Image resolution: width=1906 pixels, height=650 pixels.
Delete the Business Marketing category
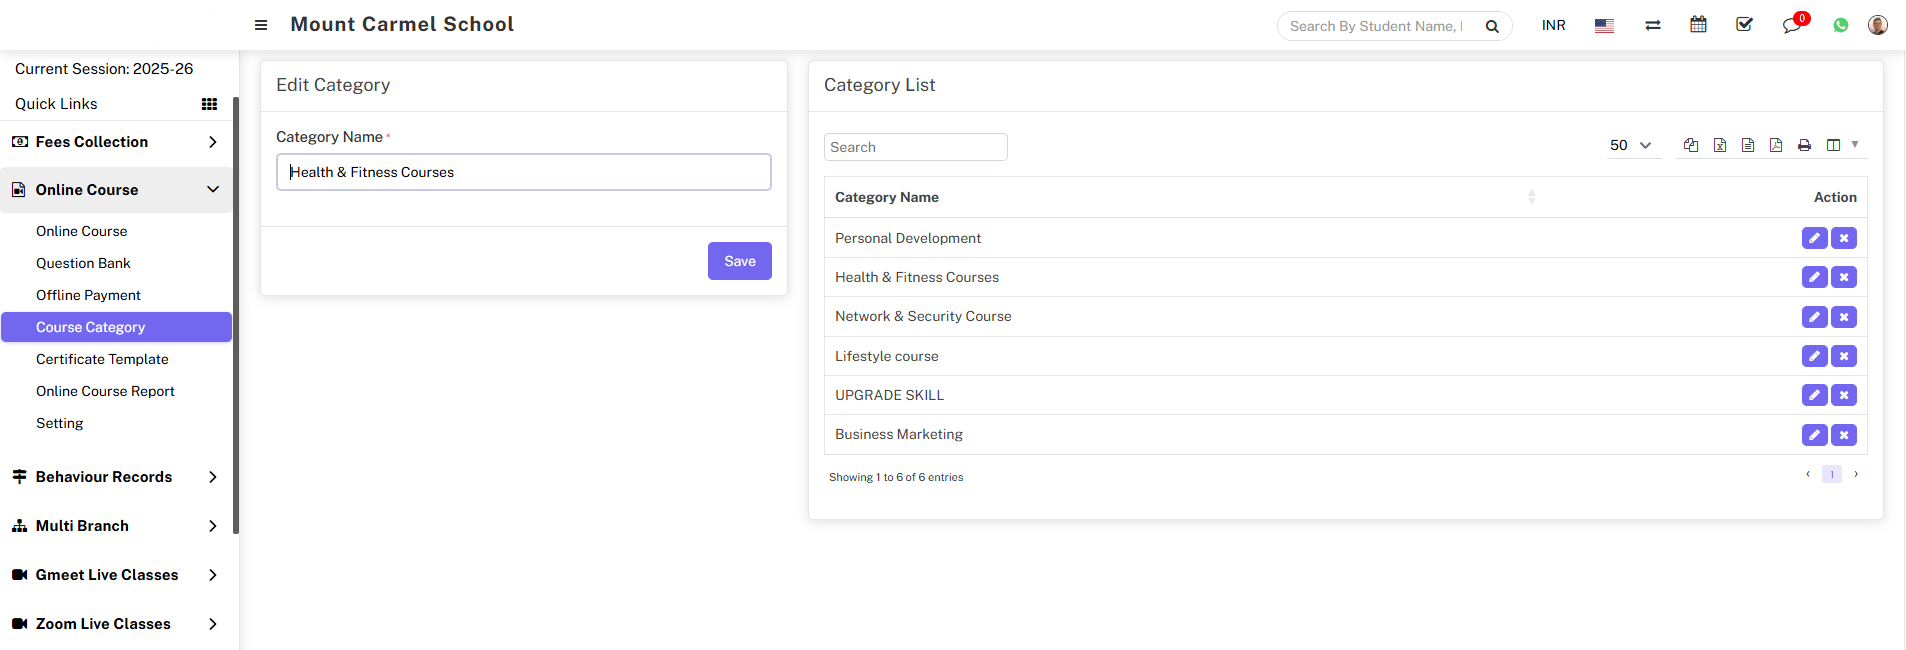click(1844, 435)
